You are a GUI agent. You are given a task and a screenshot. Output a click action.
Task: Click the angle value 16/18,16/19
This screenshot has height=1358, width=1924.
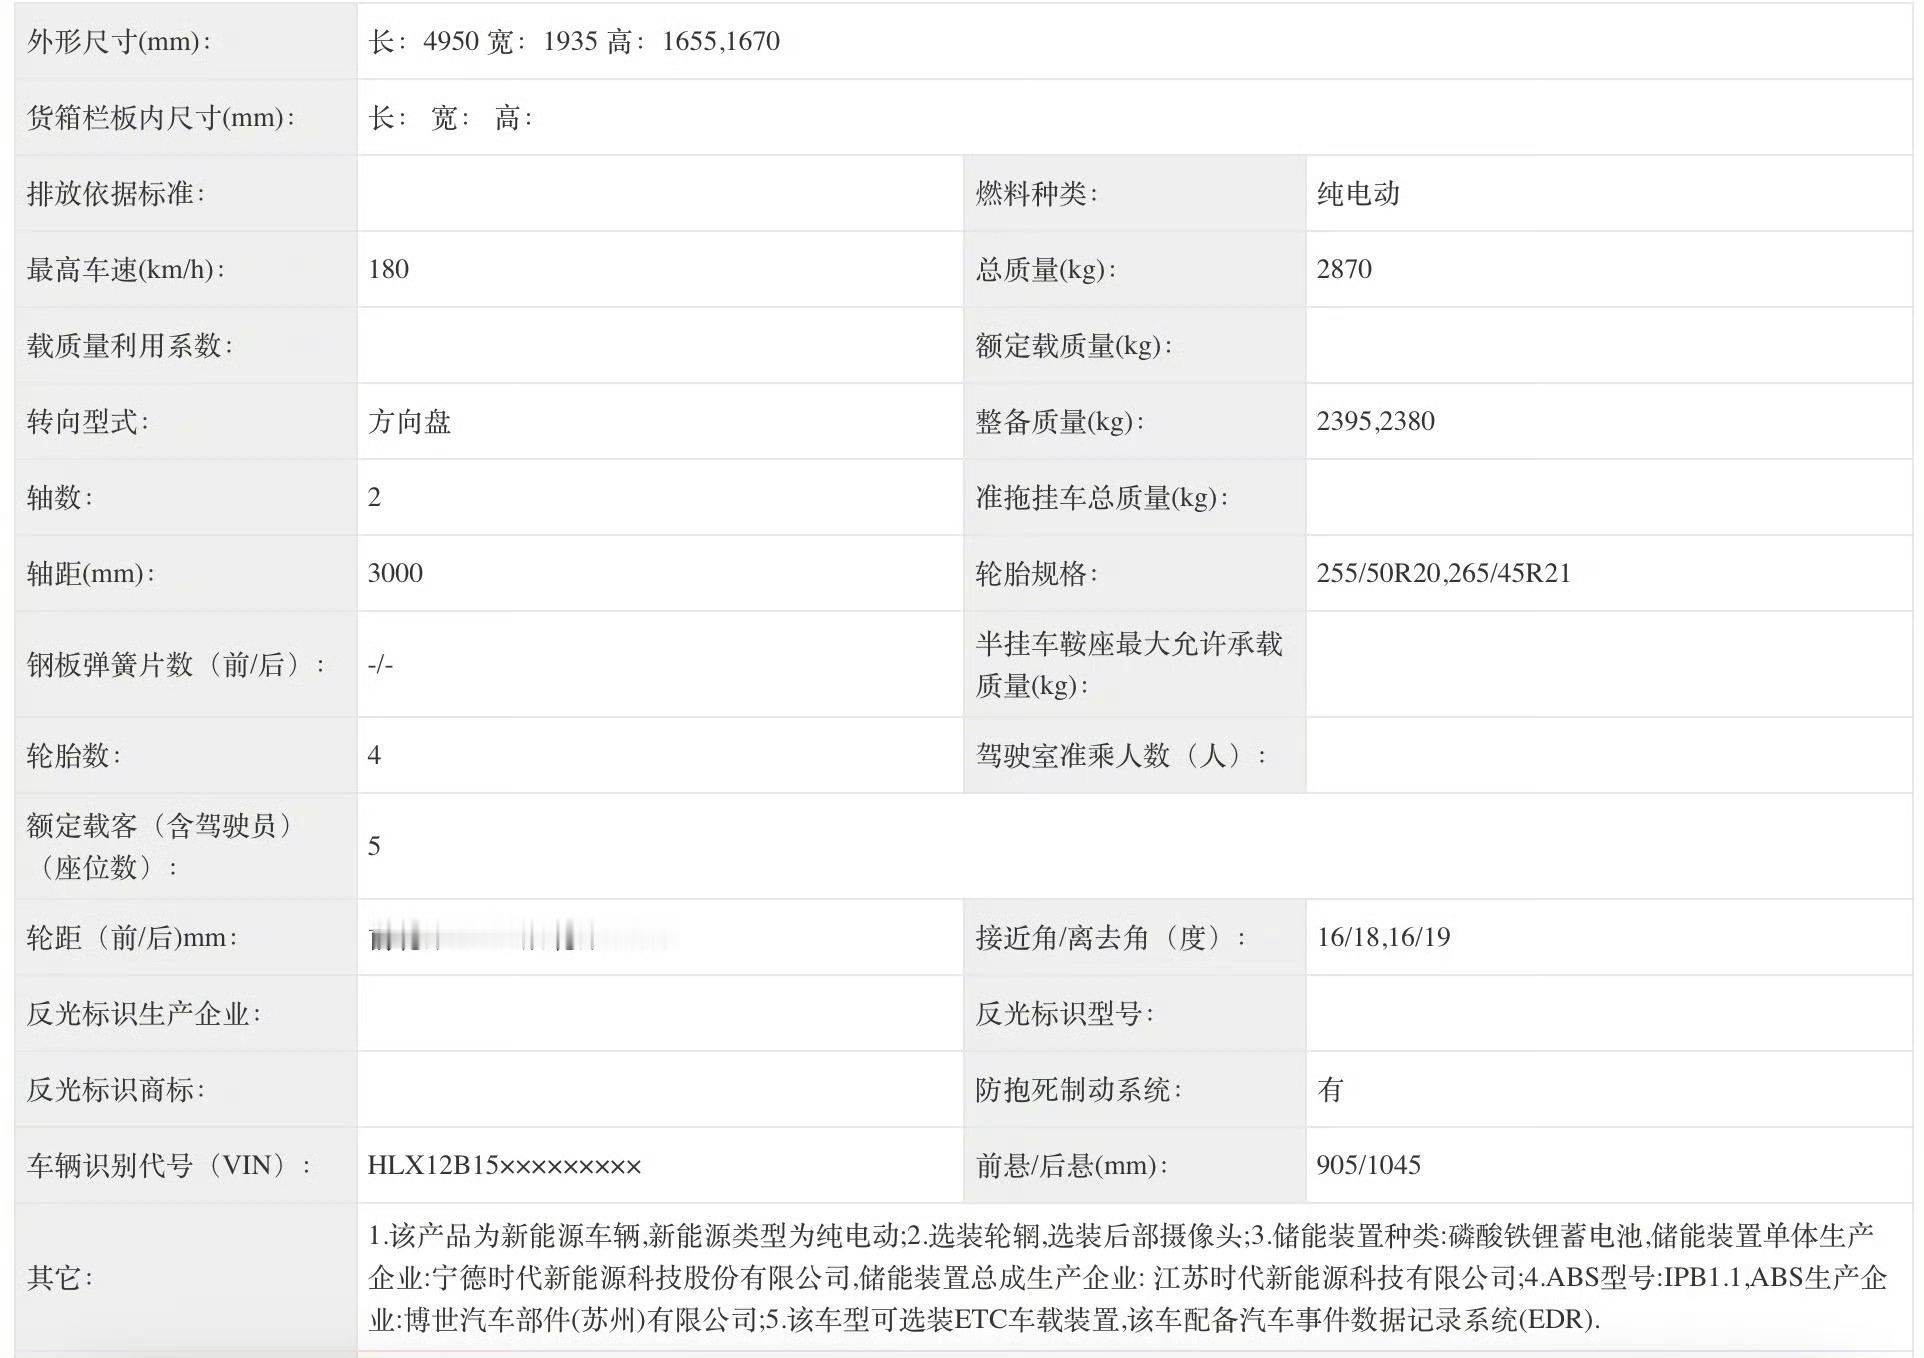(x=1383, y=938)
